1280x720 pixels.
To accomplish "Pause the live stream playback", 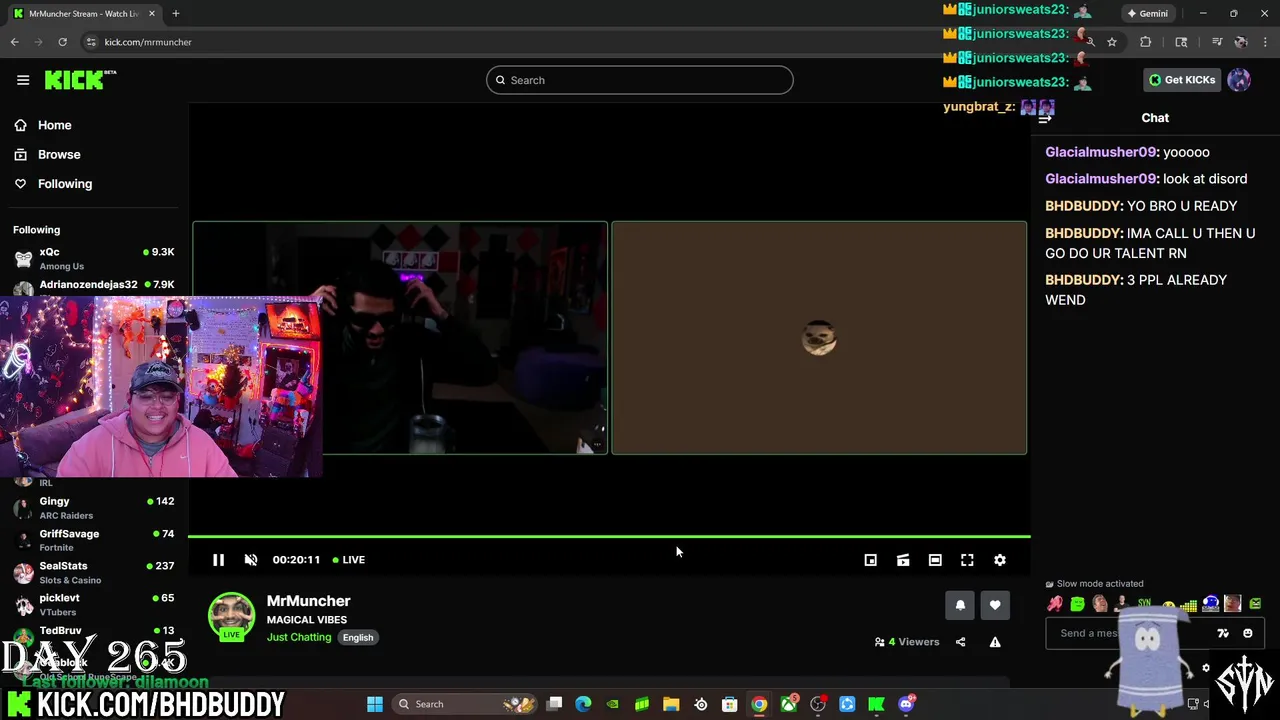I will (x=218, y=560).
